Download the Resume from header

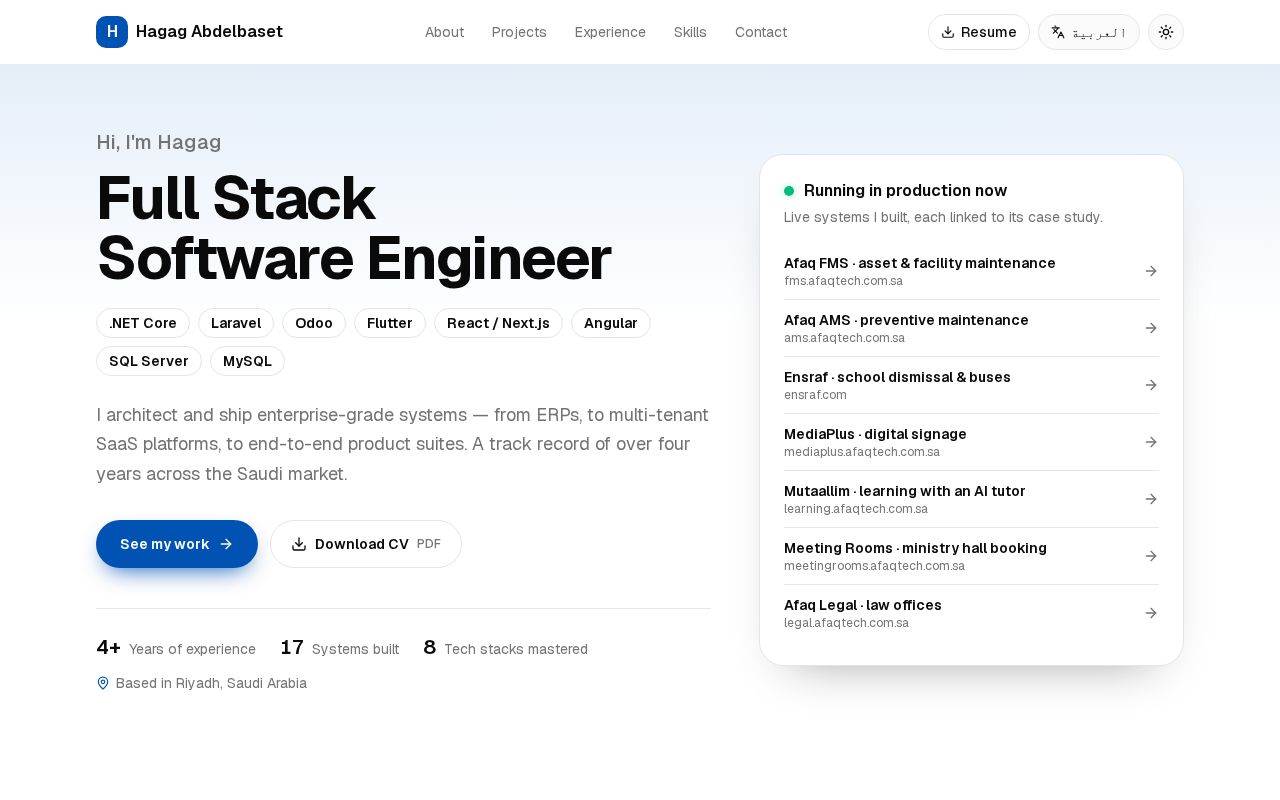[979, 32]
